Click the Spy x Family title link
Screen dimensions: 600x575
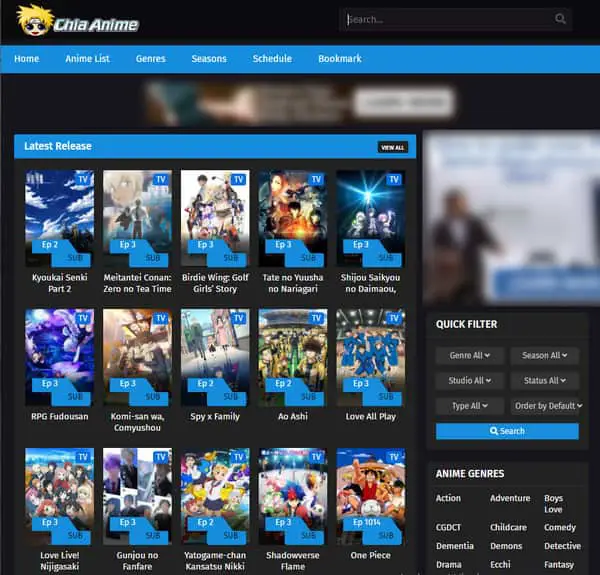215,416
